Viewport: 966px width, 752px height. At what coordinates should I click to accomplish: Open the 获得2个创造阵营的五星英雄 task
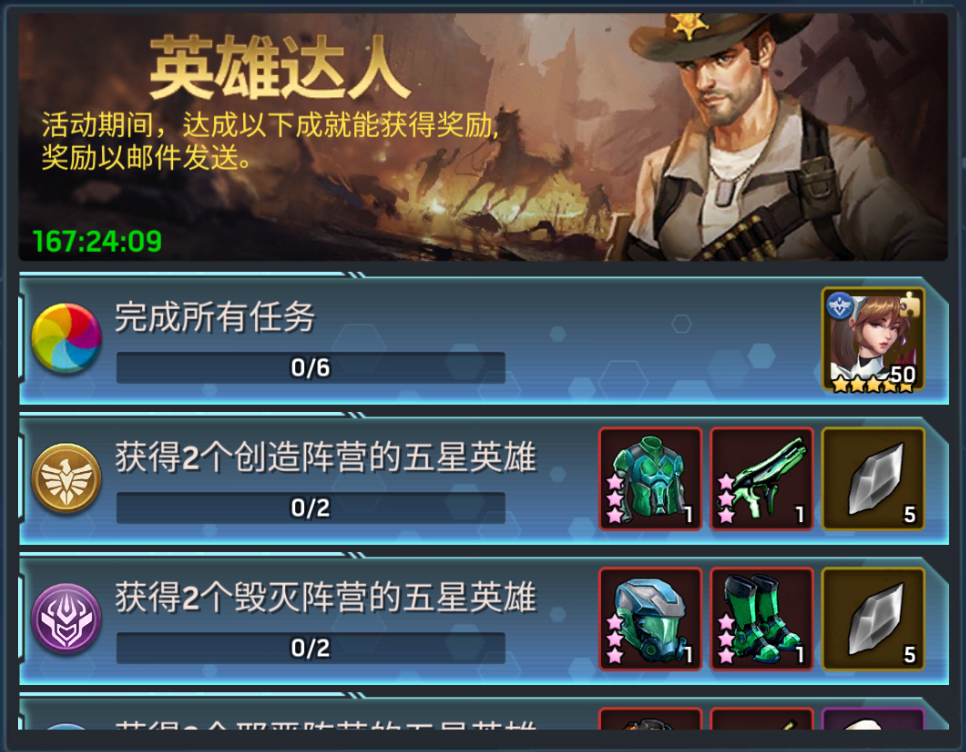(326, 457)
